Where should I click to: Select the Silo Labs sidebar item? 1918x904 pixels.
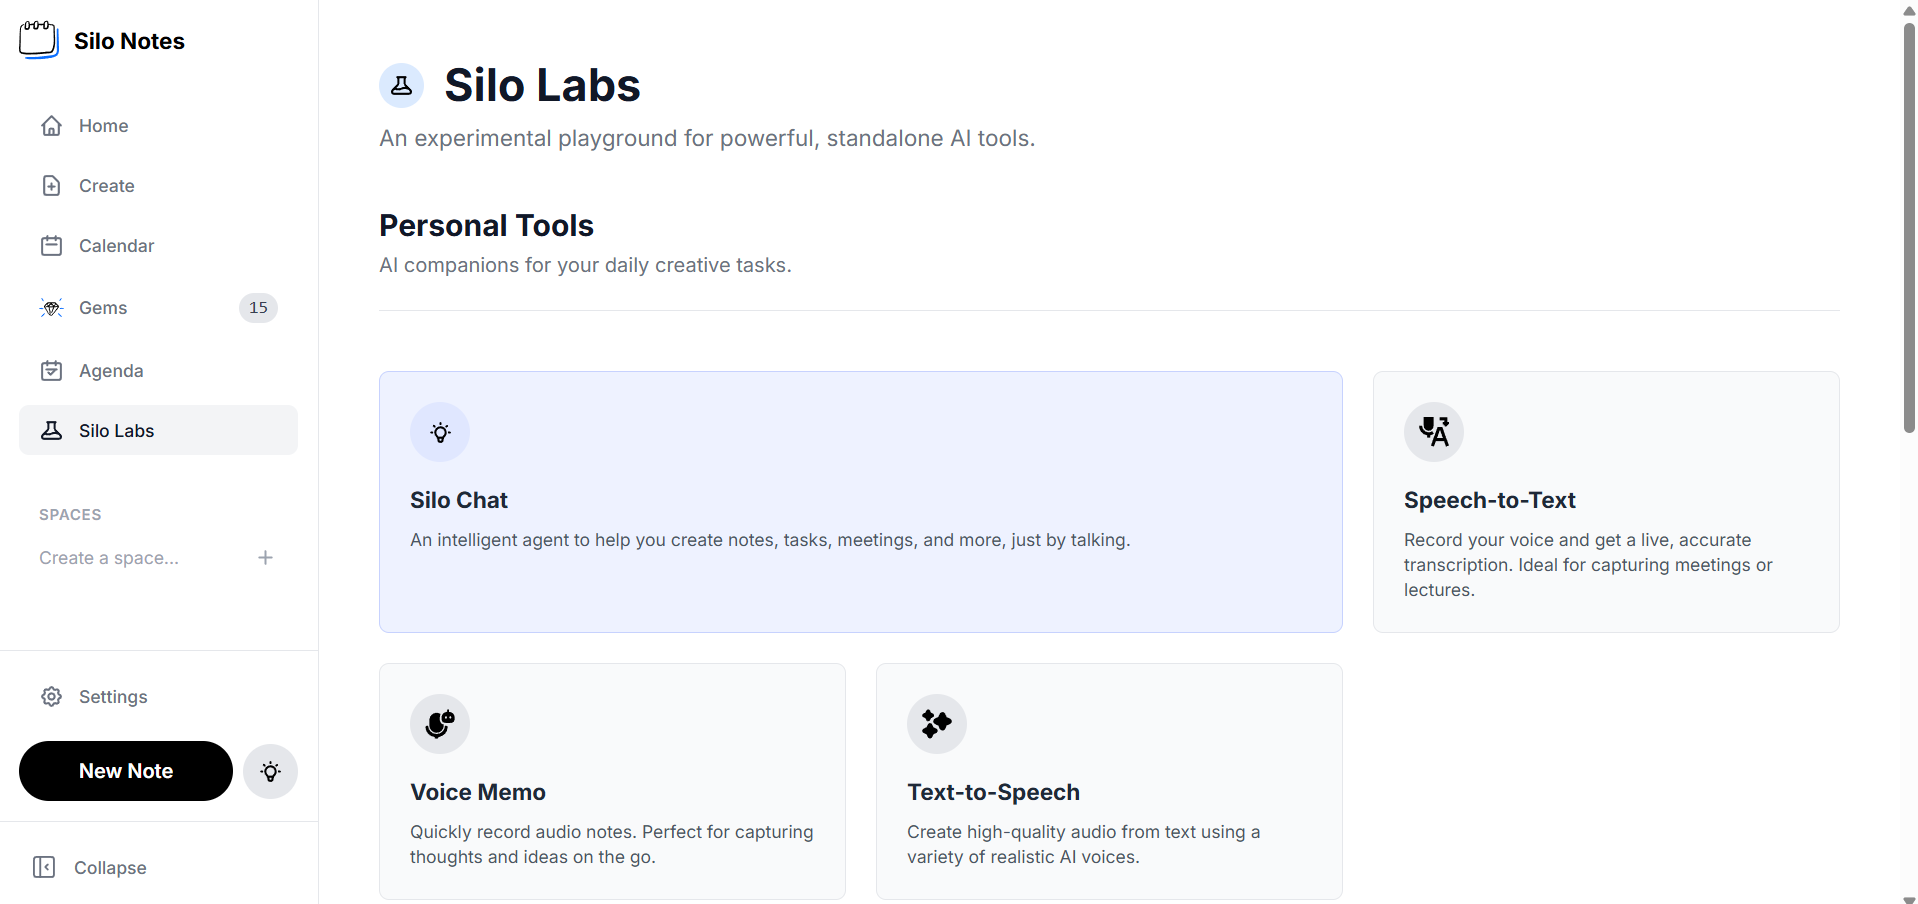[x=158, y=430]
